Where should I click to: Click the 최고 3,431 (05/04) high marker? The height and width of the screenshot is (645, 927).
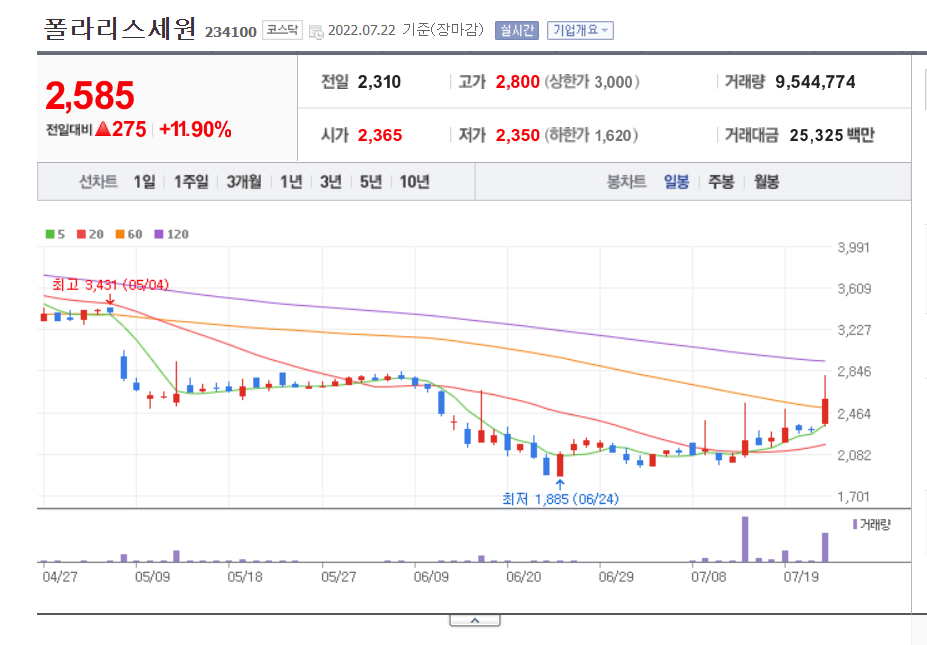point(111,285)
